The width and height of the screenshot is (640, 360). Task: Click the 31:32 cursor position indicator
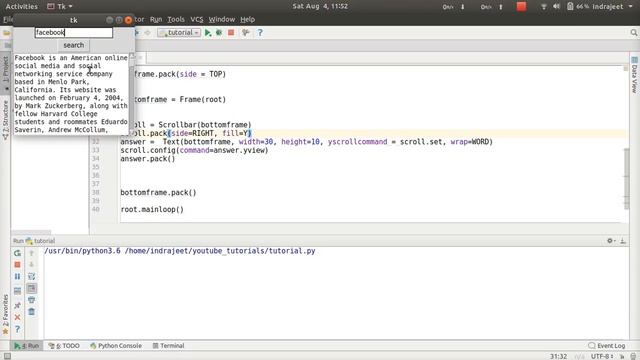[558, 356]
